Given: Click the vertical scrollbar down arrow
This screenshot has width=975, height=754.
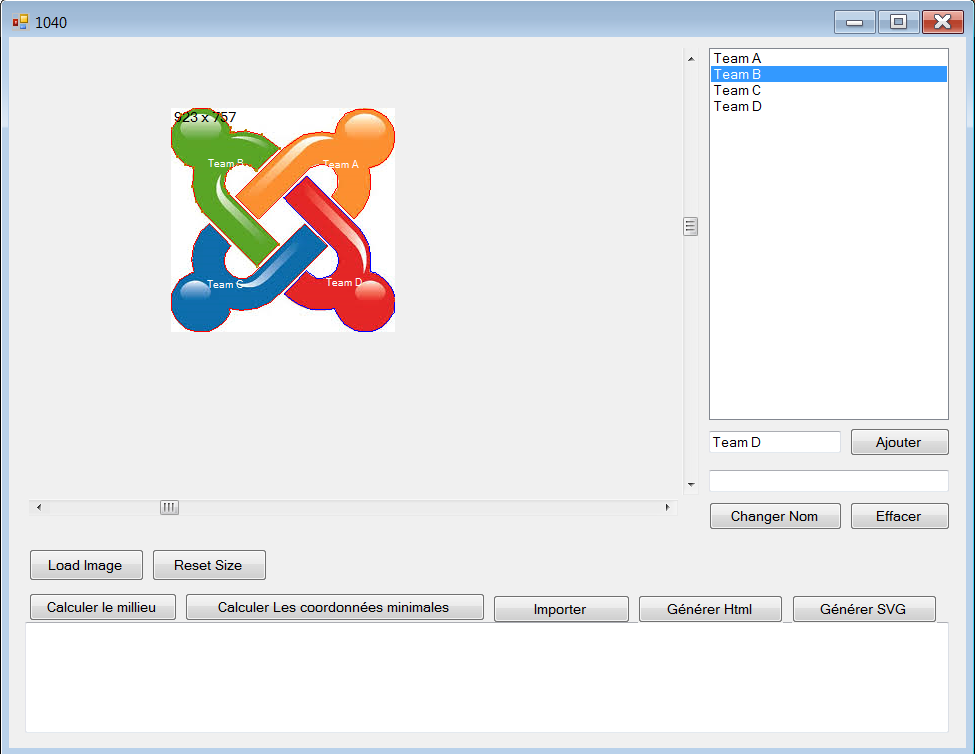Looking at the screenshot, I should [x=691, y=484].
